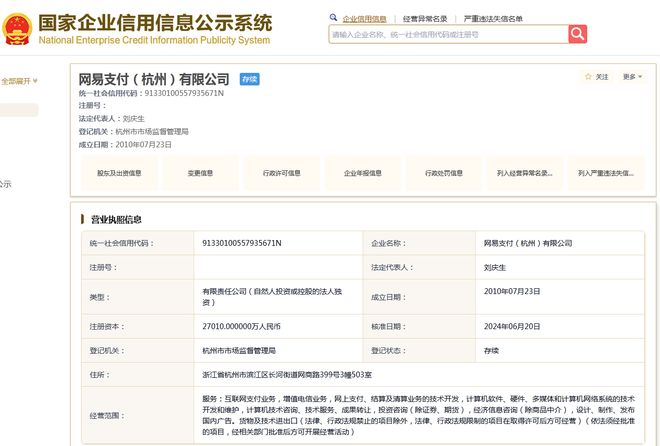Open the 企业年报信息 section
Screen dimensions: 660x446
pyautogui.click(x=363, y=173)
